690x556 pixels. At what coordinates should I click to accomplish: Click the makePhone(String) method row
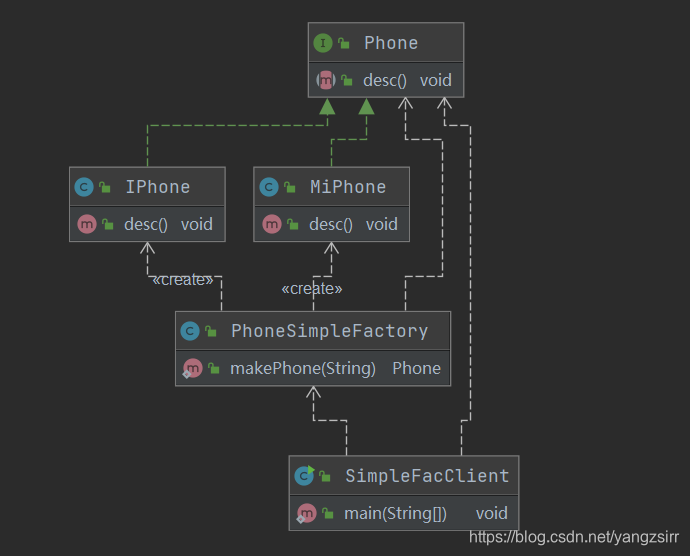click(313, 368)
